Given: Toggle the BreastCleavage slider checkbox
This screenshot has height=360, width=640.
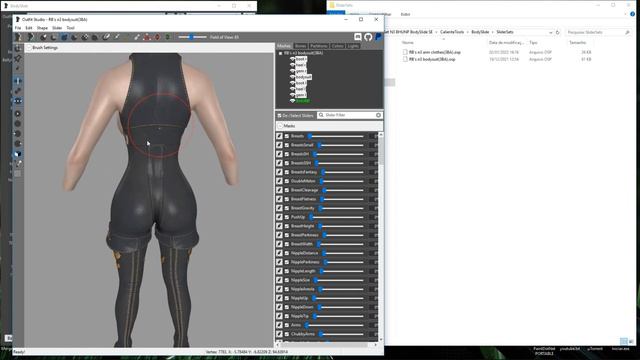Looking at the screenshot, I should [287, 190].
